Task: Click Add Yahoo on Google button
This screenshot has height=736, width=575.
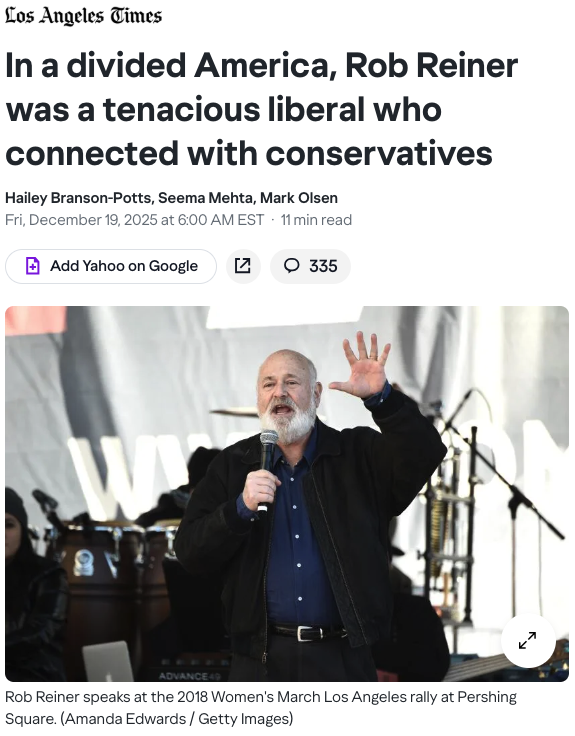Action: point(111,266)
